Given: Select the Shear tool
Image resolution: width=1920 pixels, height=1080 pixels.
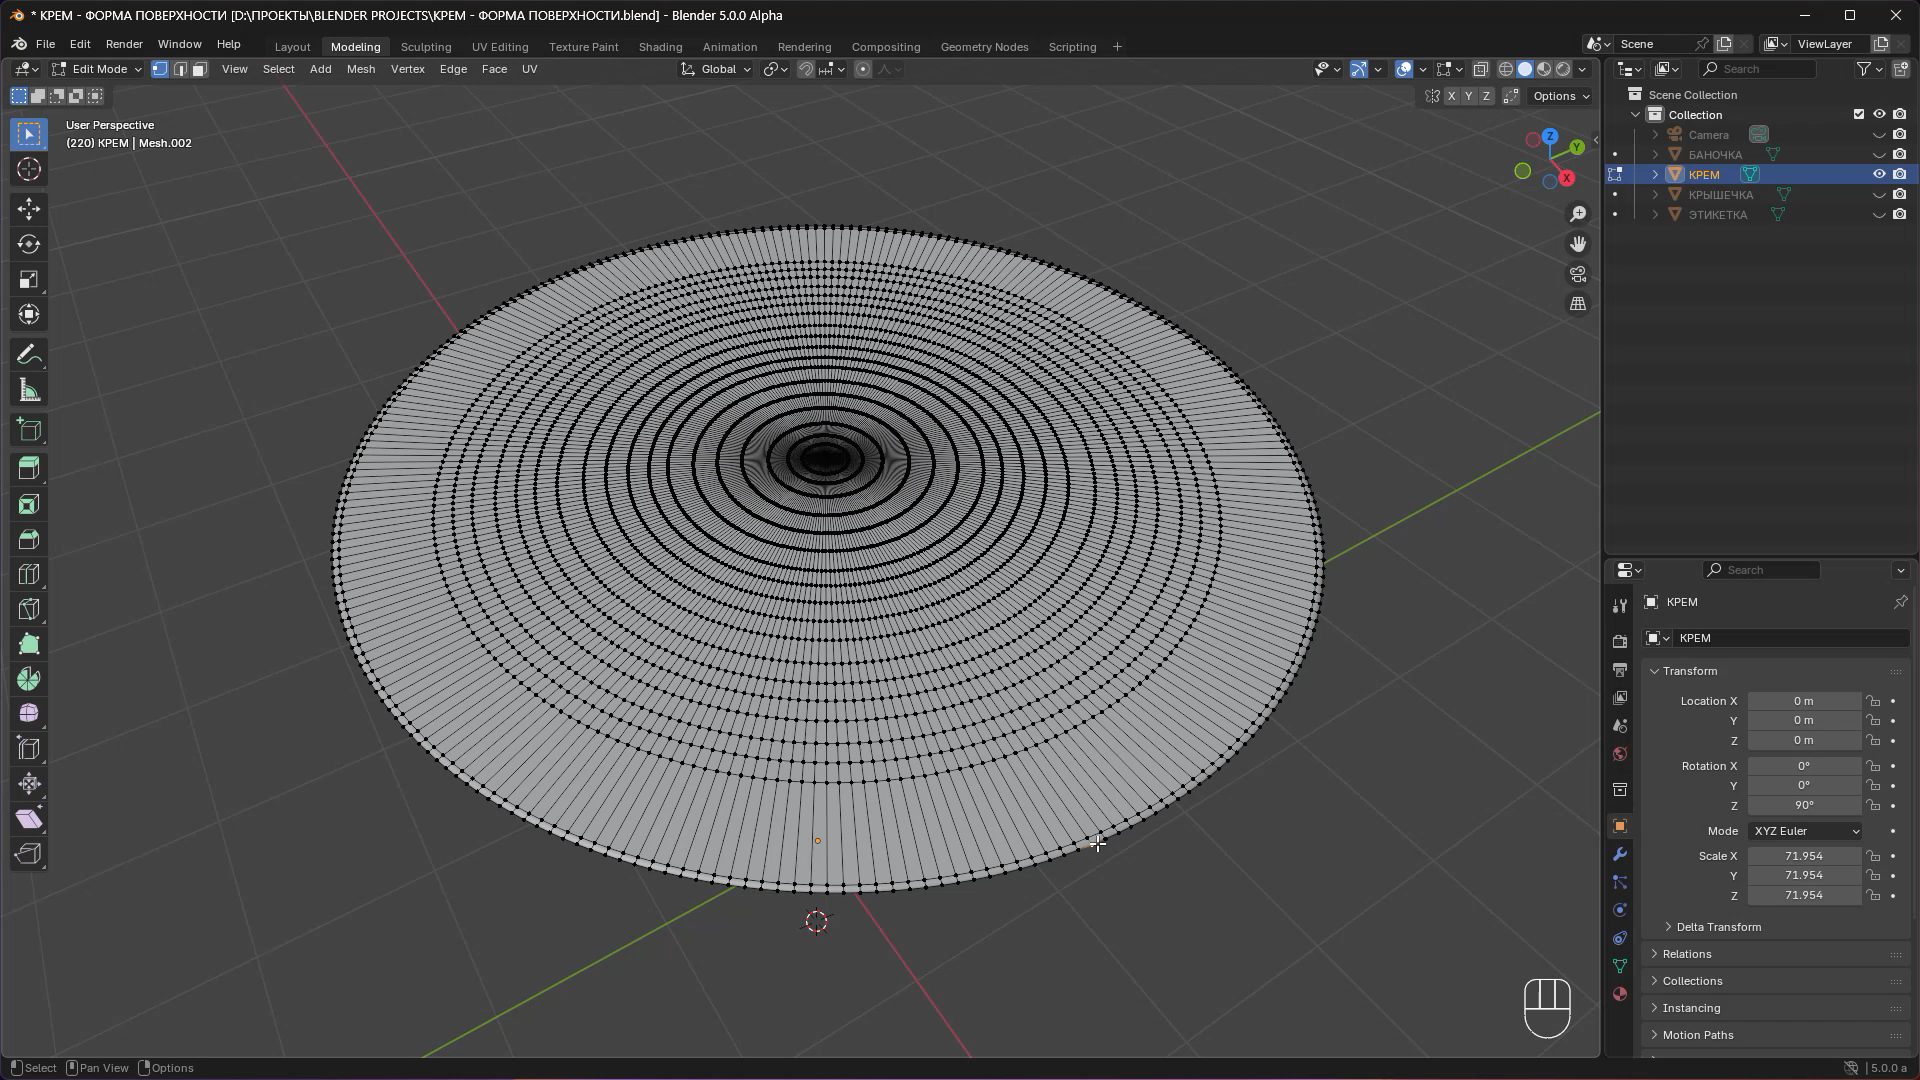Looking at the screenshot, I should tap(29, 819).
